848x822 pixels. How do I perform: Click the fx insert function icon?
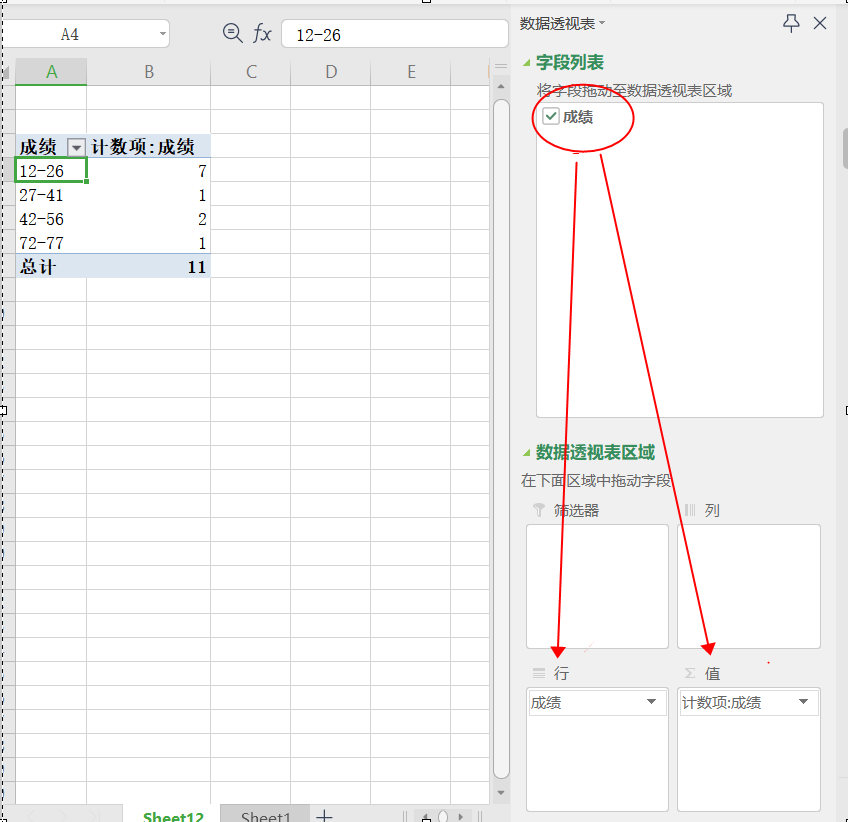click(262, 34)
